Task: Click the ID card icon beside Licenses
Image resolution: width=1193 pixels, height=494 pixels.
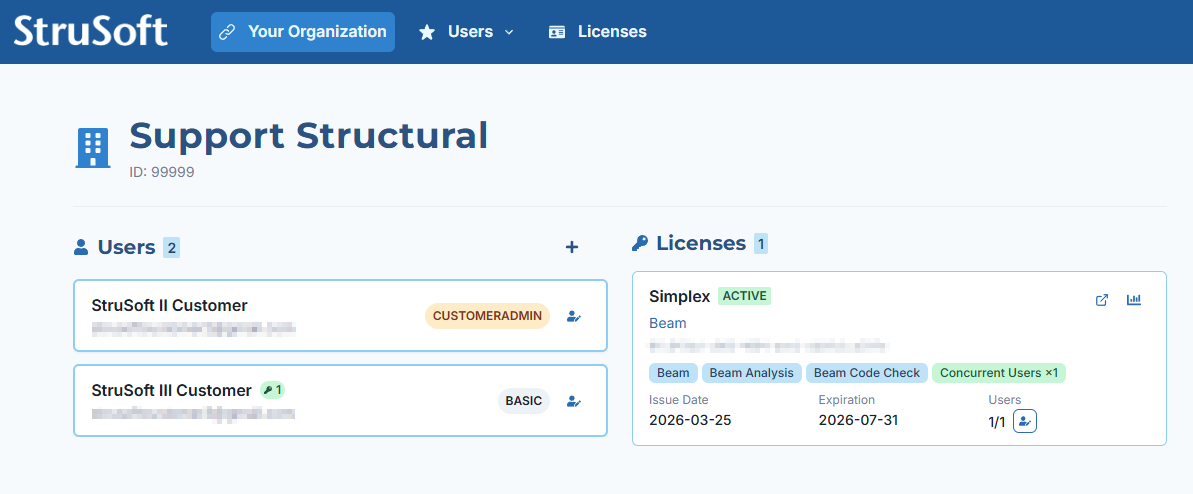Action: click(557, 32)
